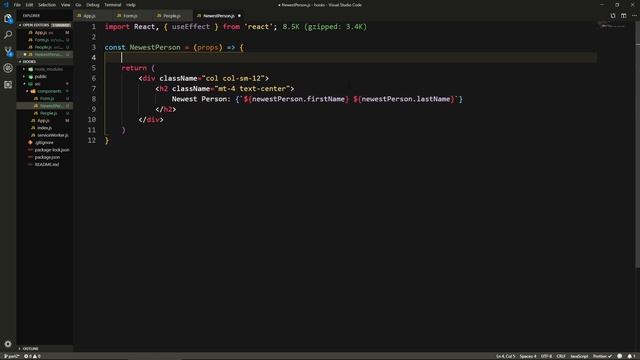Open Form.js in Open Editors list
Viewport: 640px width, 360px height.
tap(44, 40)
